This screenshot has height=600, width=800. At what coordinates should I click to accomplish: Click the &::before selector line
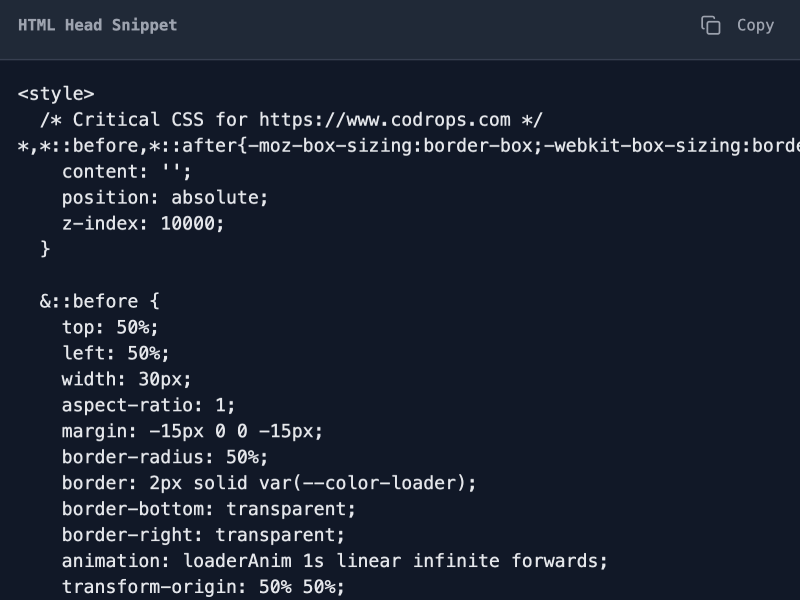(99, 302)
